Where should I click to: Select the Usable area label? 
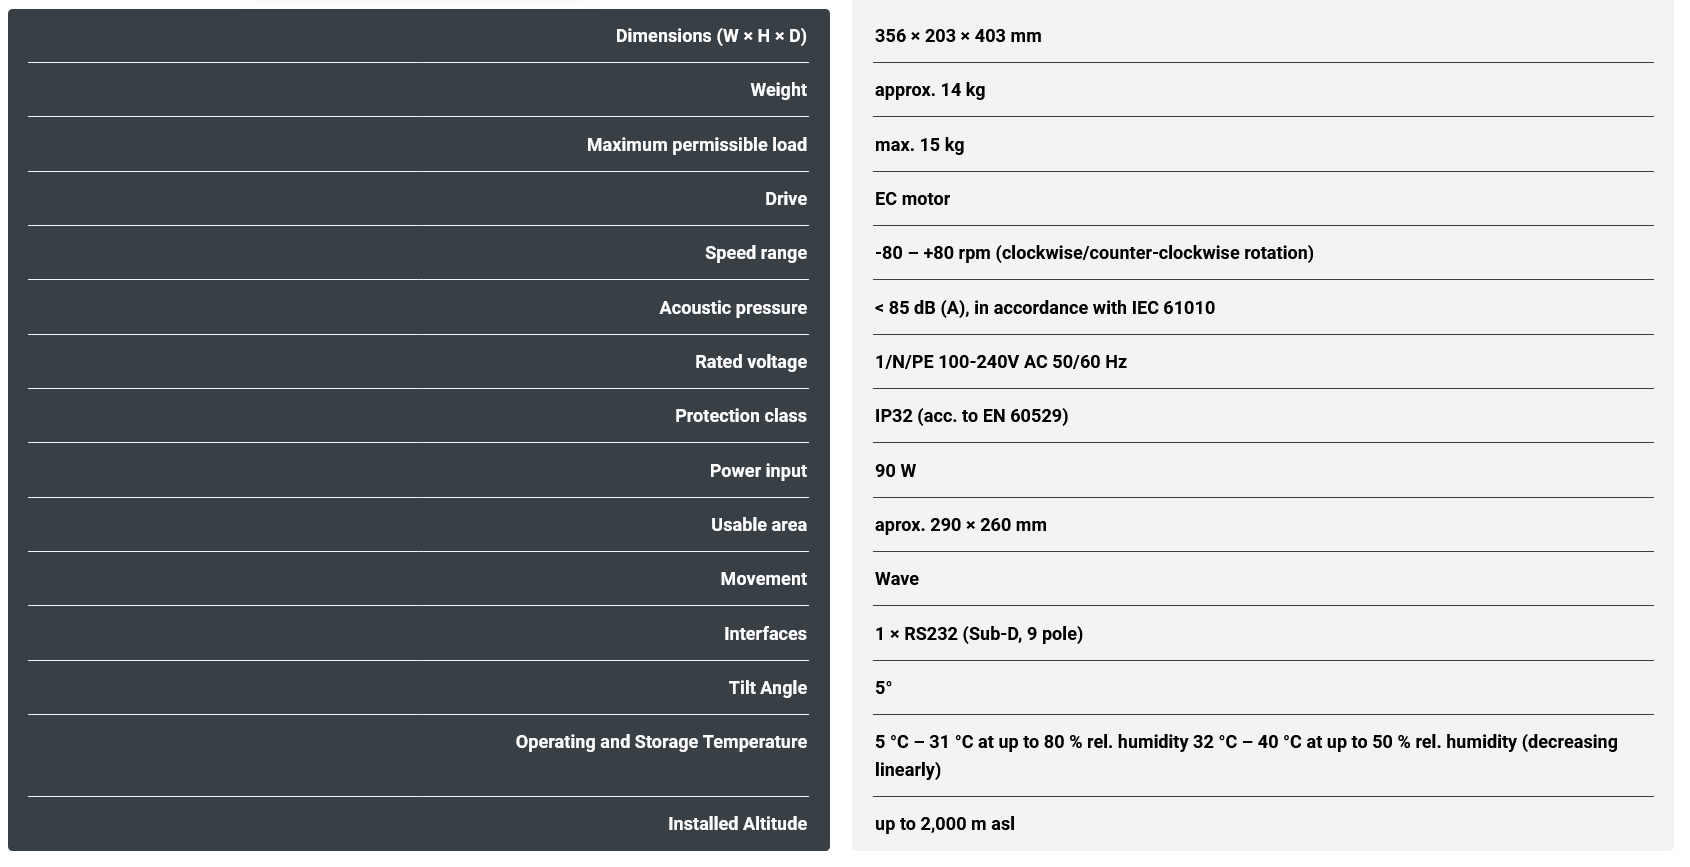[758, 525]
